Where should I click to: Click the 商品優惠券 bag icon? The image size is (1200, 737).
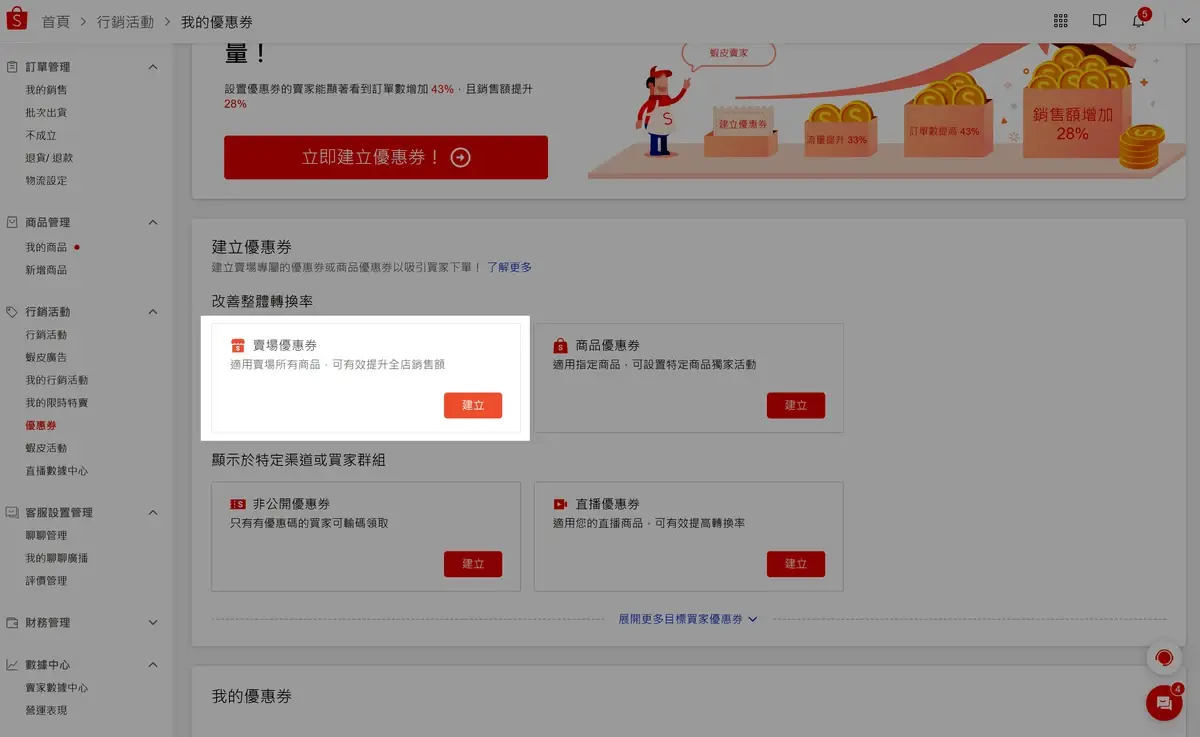[561, 345]
